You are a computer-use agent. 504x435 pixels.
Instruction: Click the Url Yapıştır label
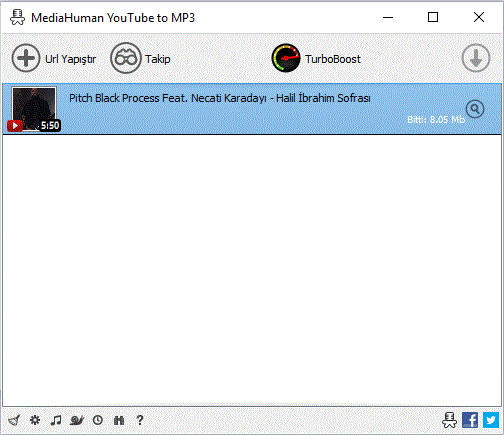pos(70,59)
